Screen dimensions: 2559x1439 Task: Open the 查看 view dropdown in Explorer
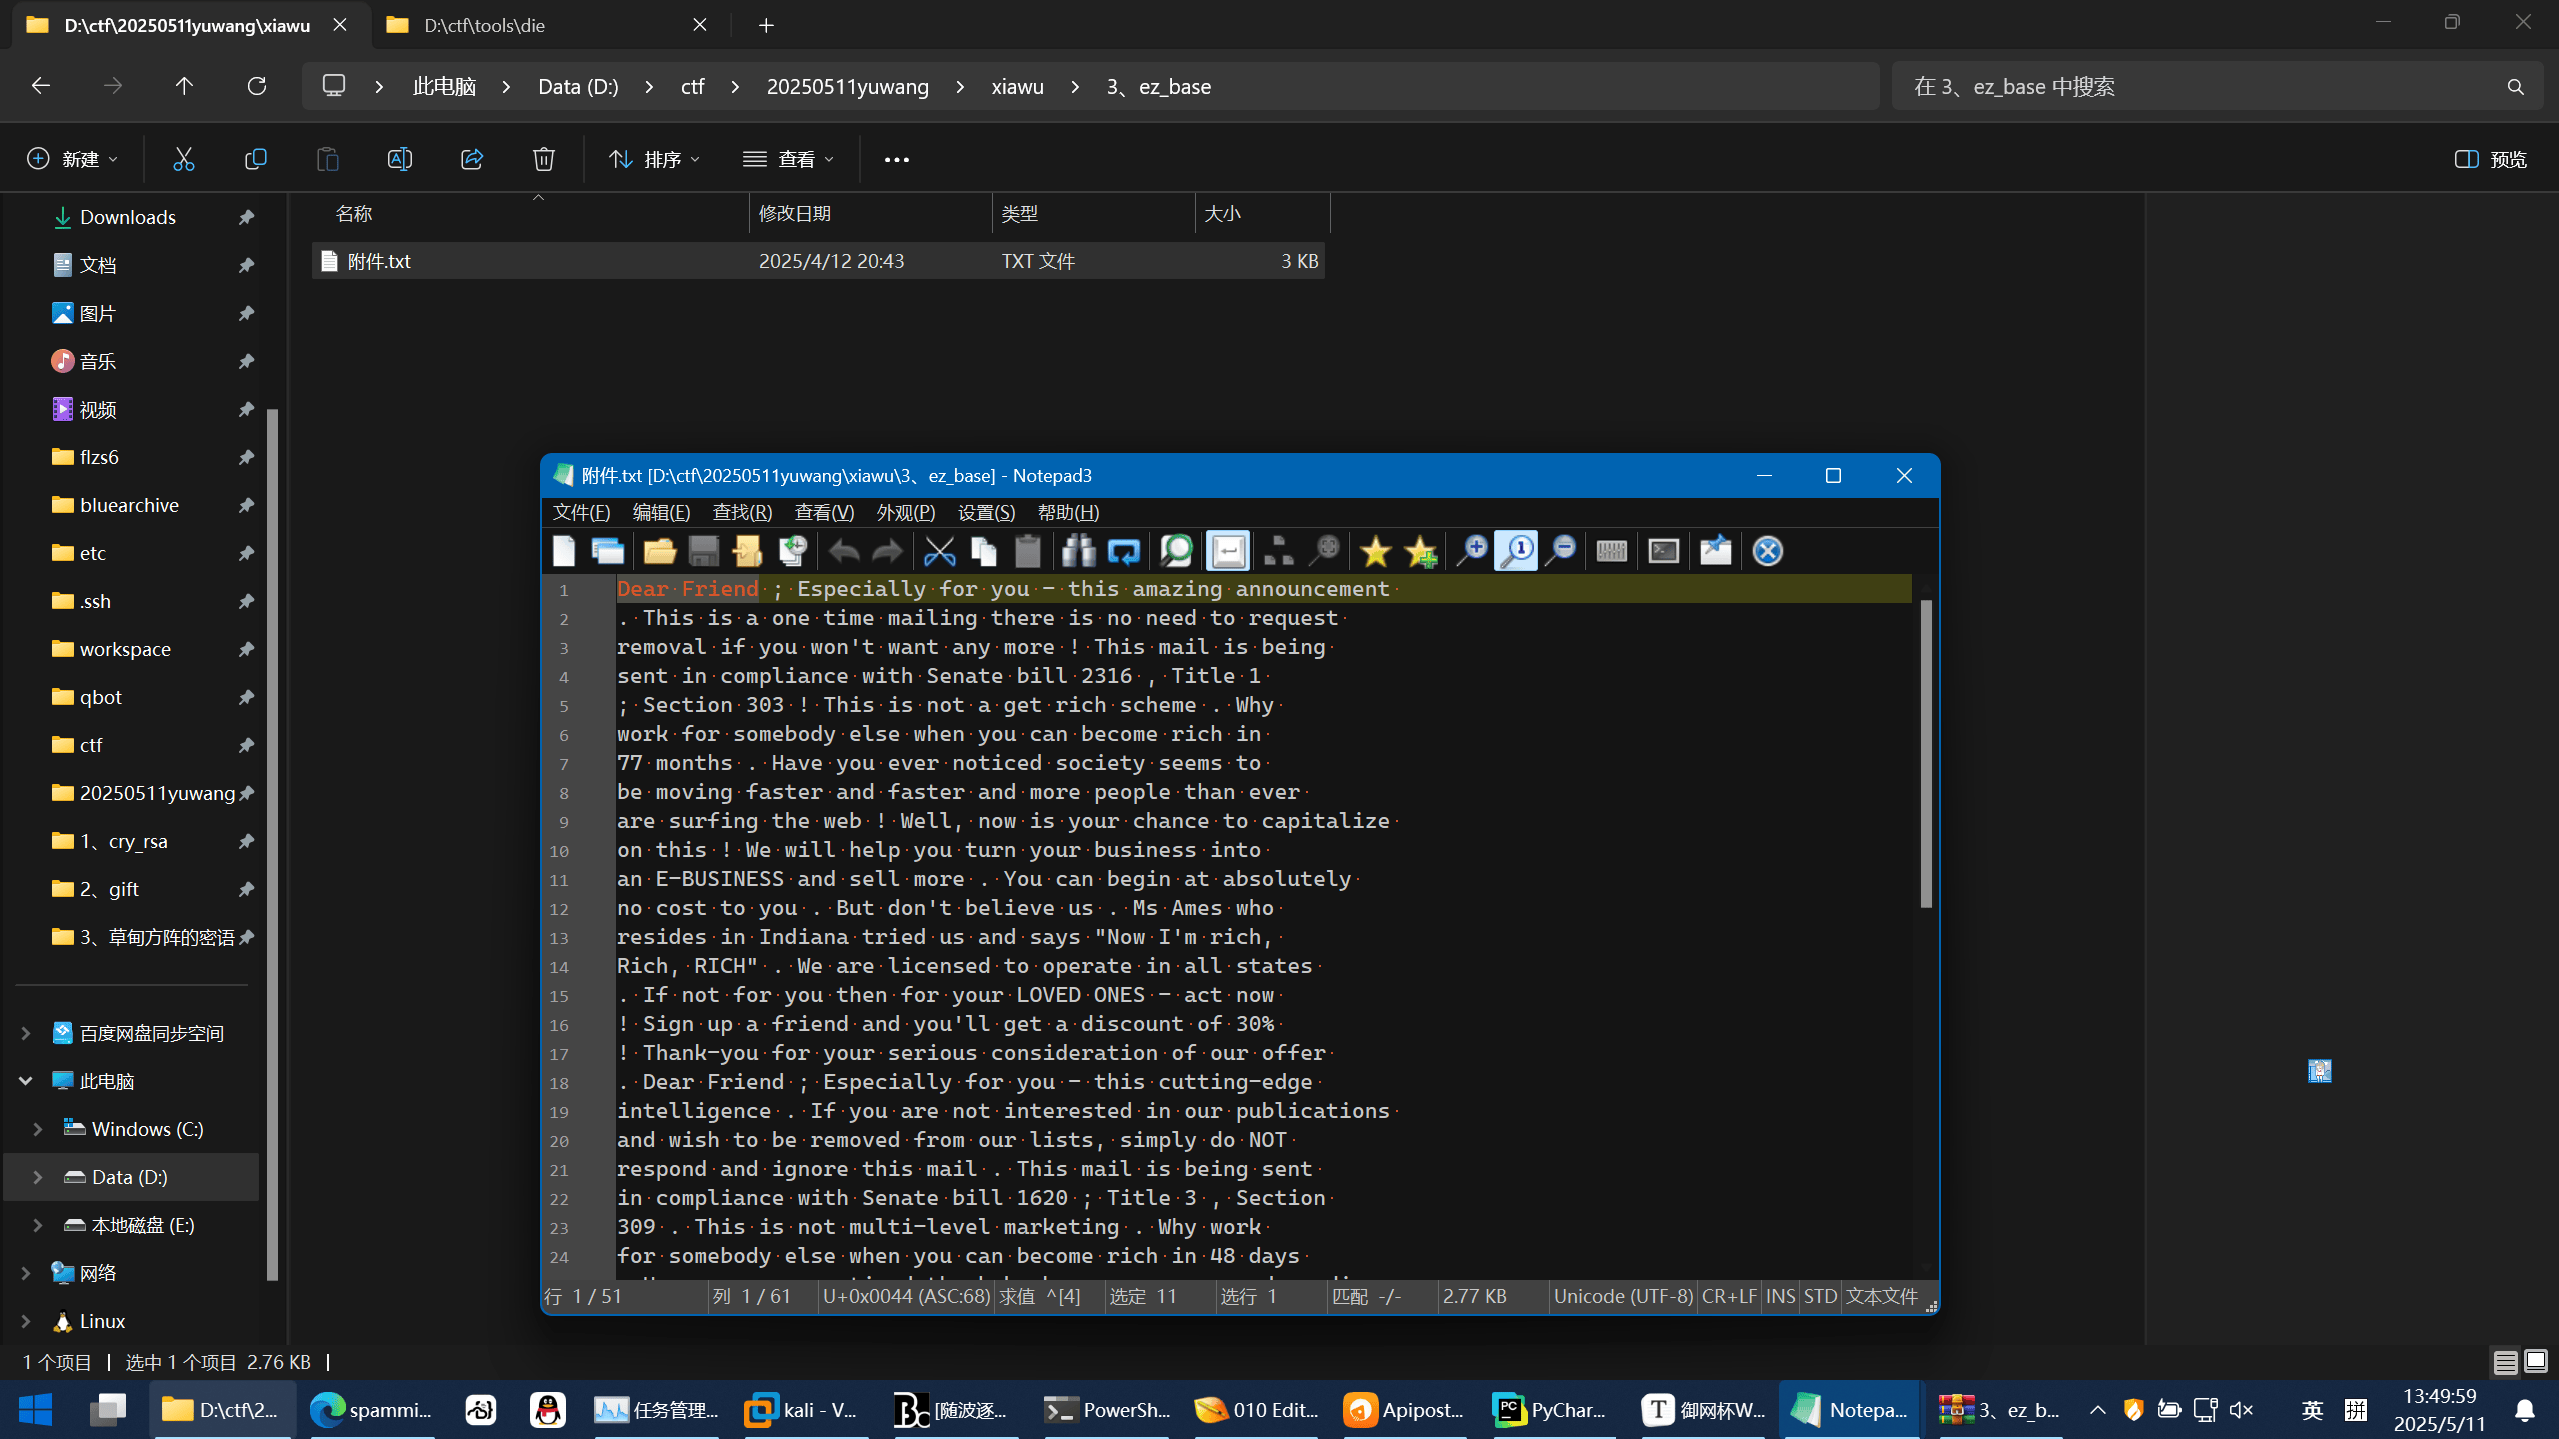789,159
